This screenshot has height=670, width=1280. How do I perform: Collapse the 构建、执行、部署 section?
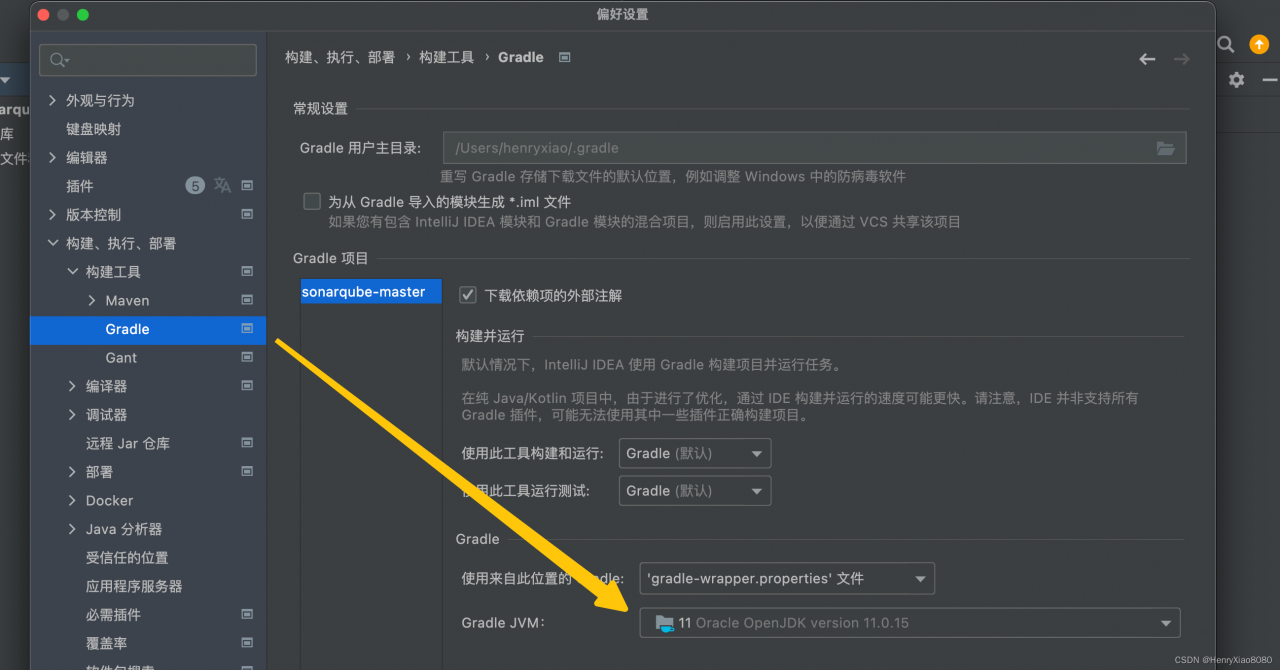[x=53, y=243]
